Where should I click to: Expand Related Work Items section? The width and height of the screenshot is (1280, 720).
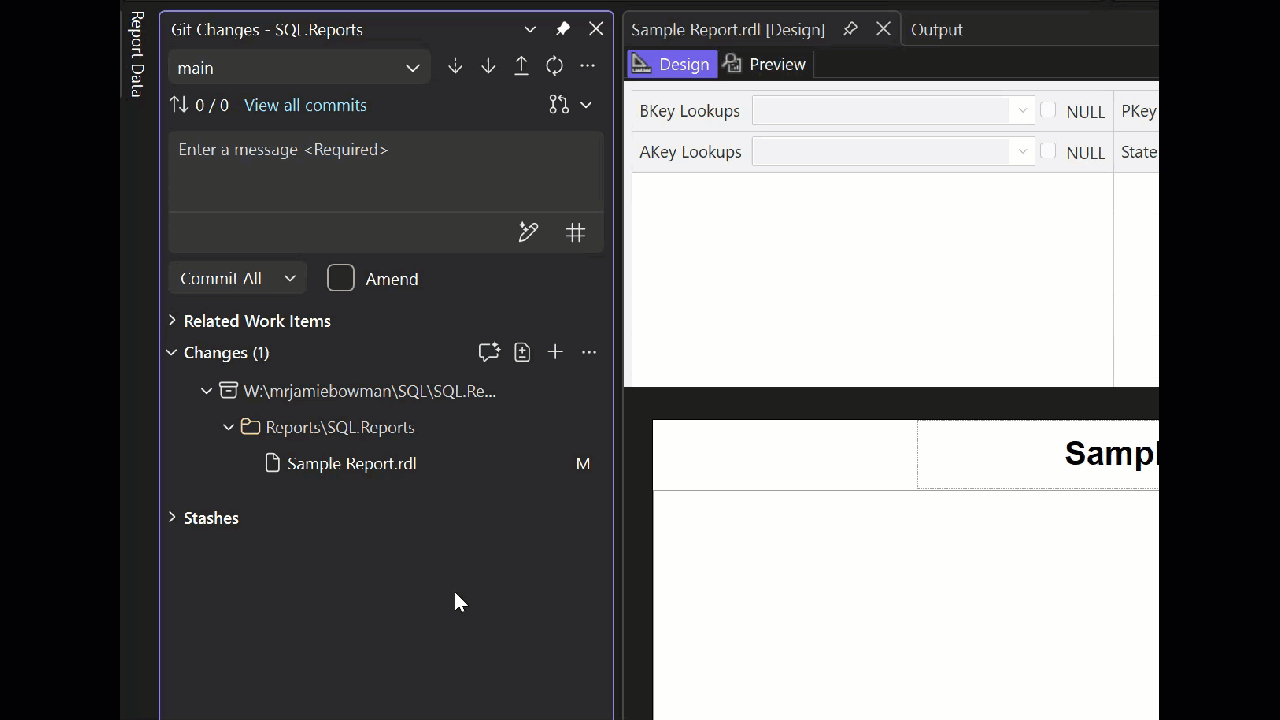tap(172, 321)
